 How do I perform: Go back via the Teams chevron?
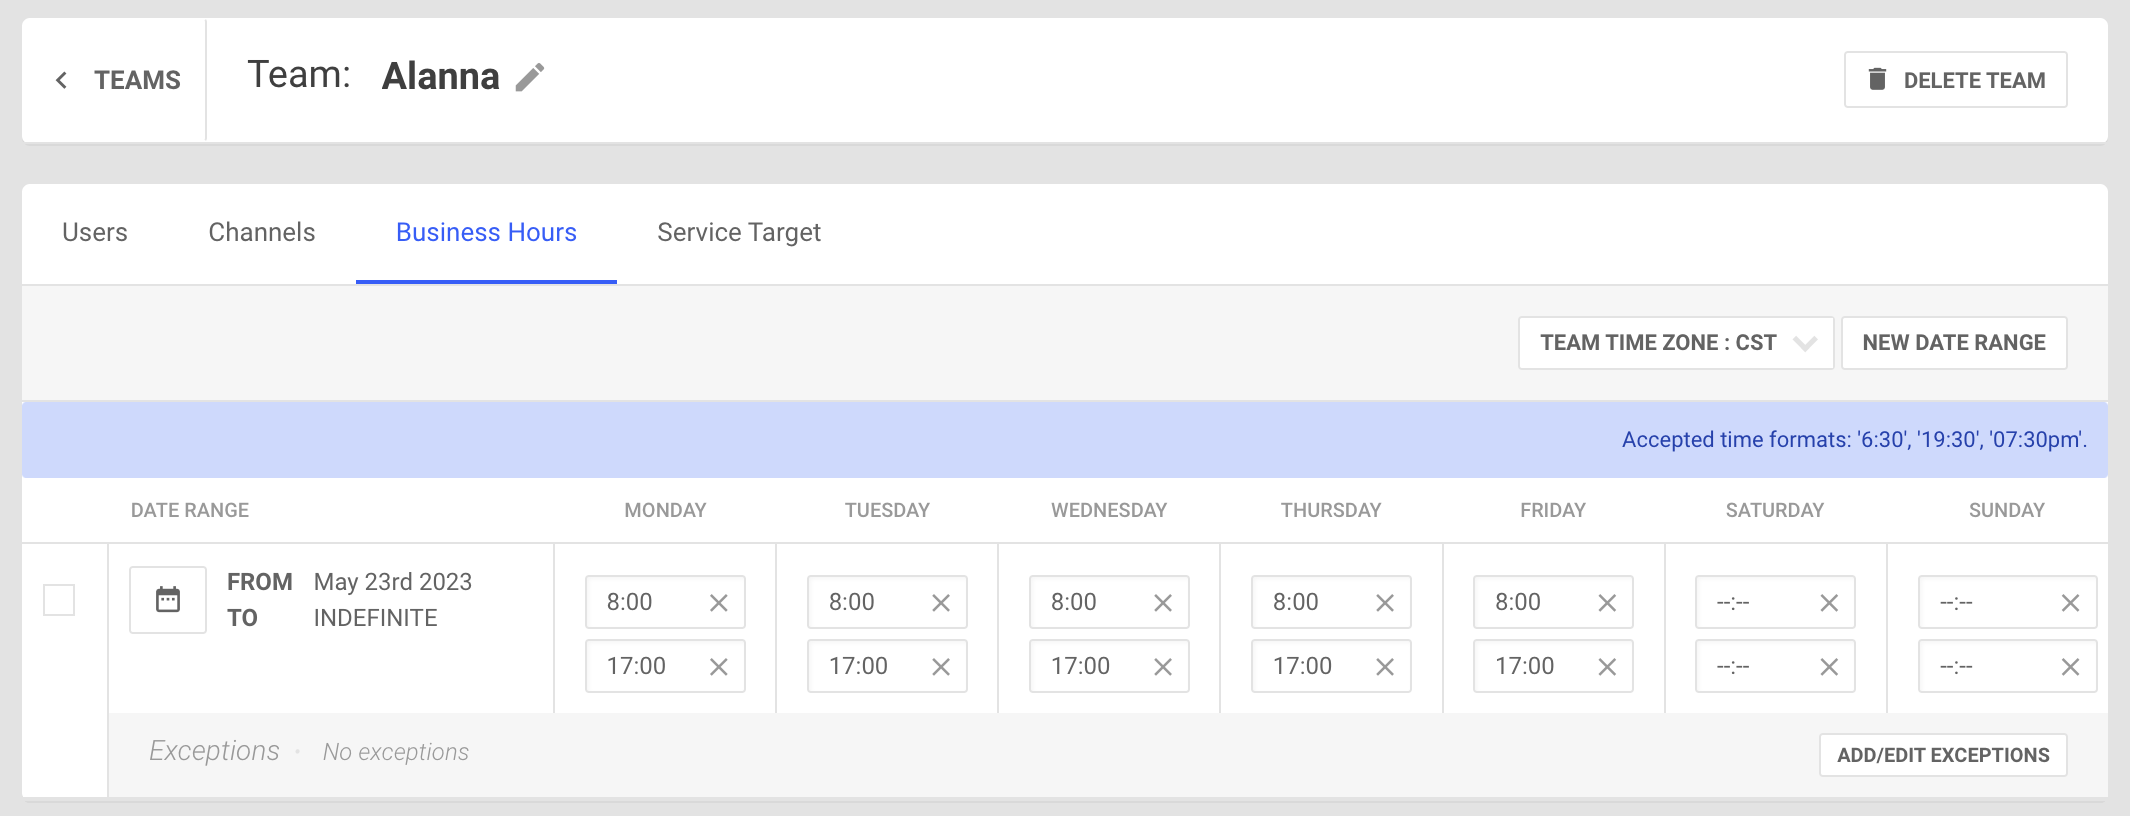[x=62, y=80]
